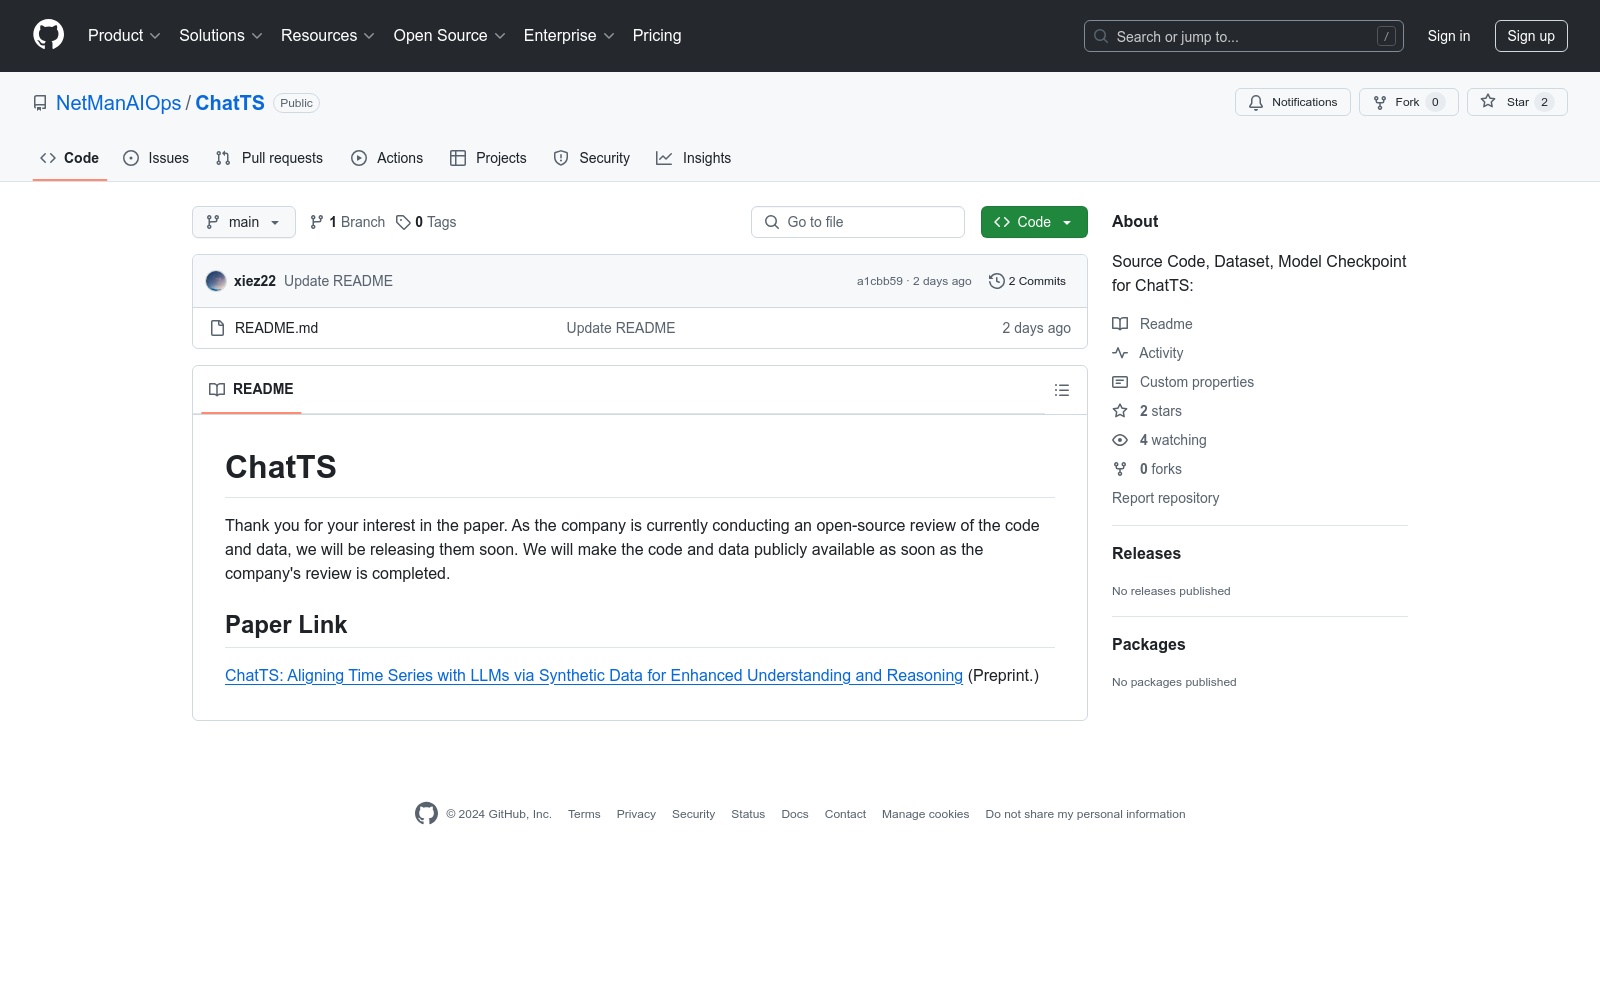1600x1000 pixels.
Task: Open the Resources dropdown
Action: tap(328, 36)
